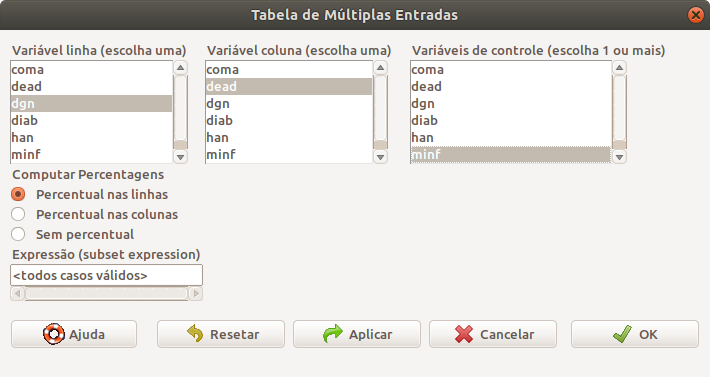Select 'han' in Variáveis de controle list

click(x=511, y=138)
